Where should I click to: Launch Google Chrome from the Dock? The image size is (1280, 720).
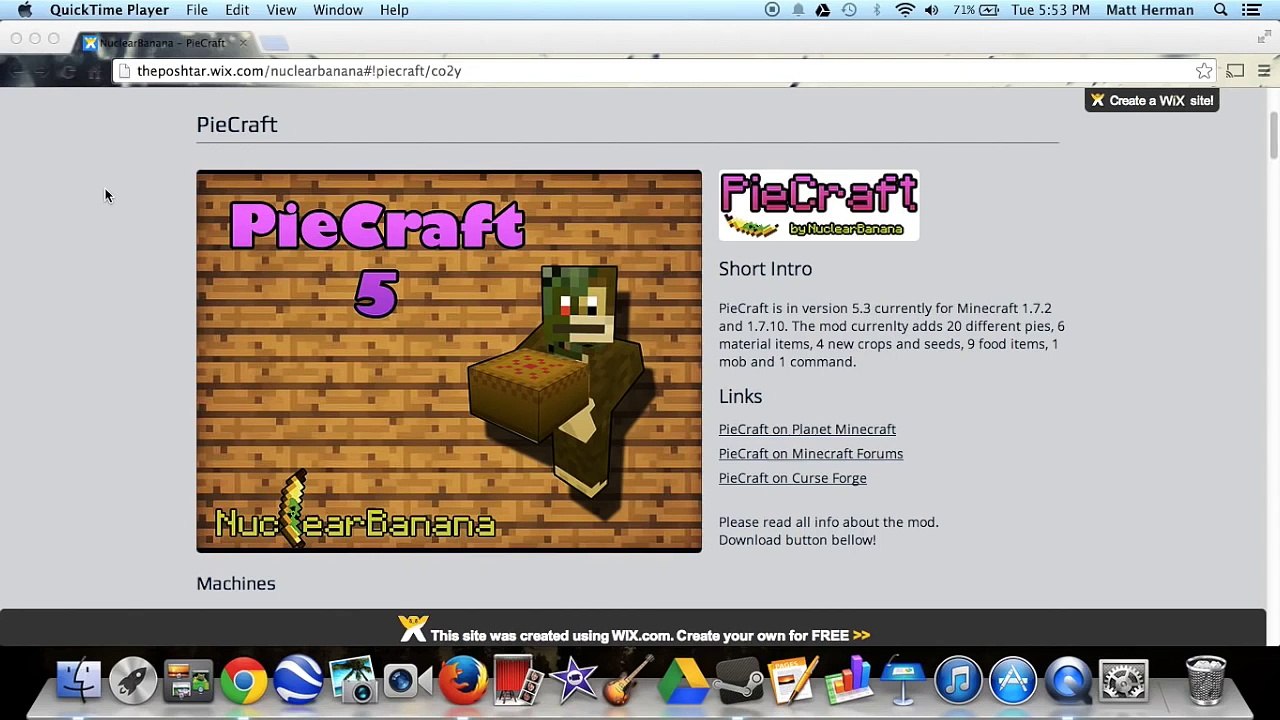coord(243,681)
